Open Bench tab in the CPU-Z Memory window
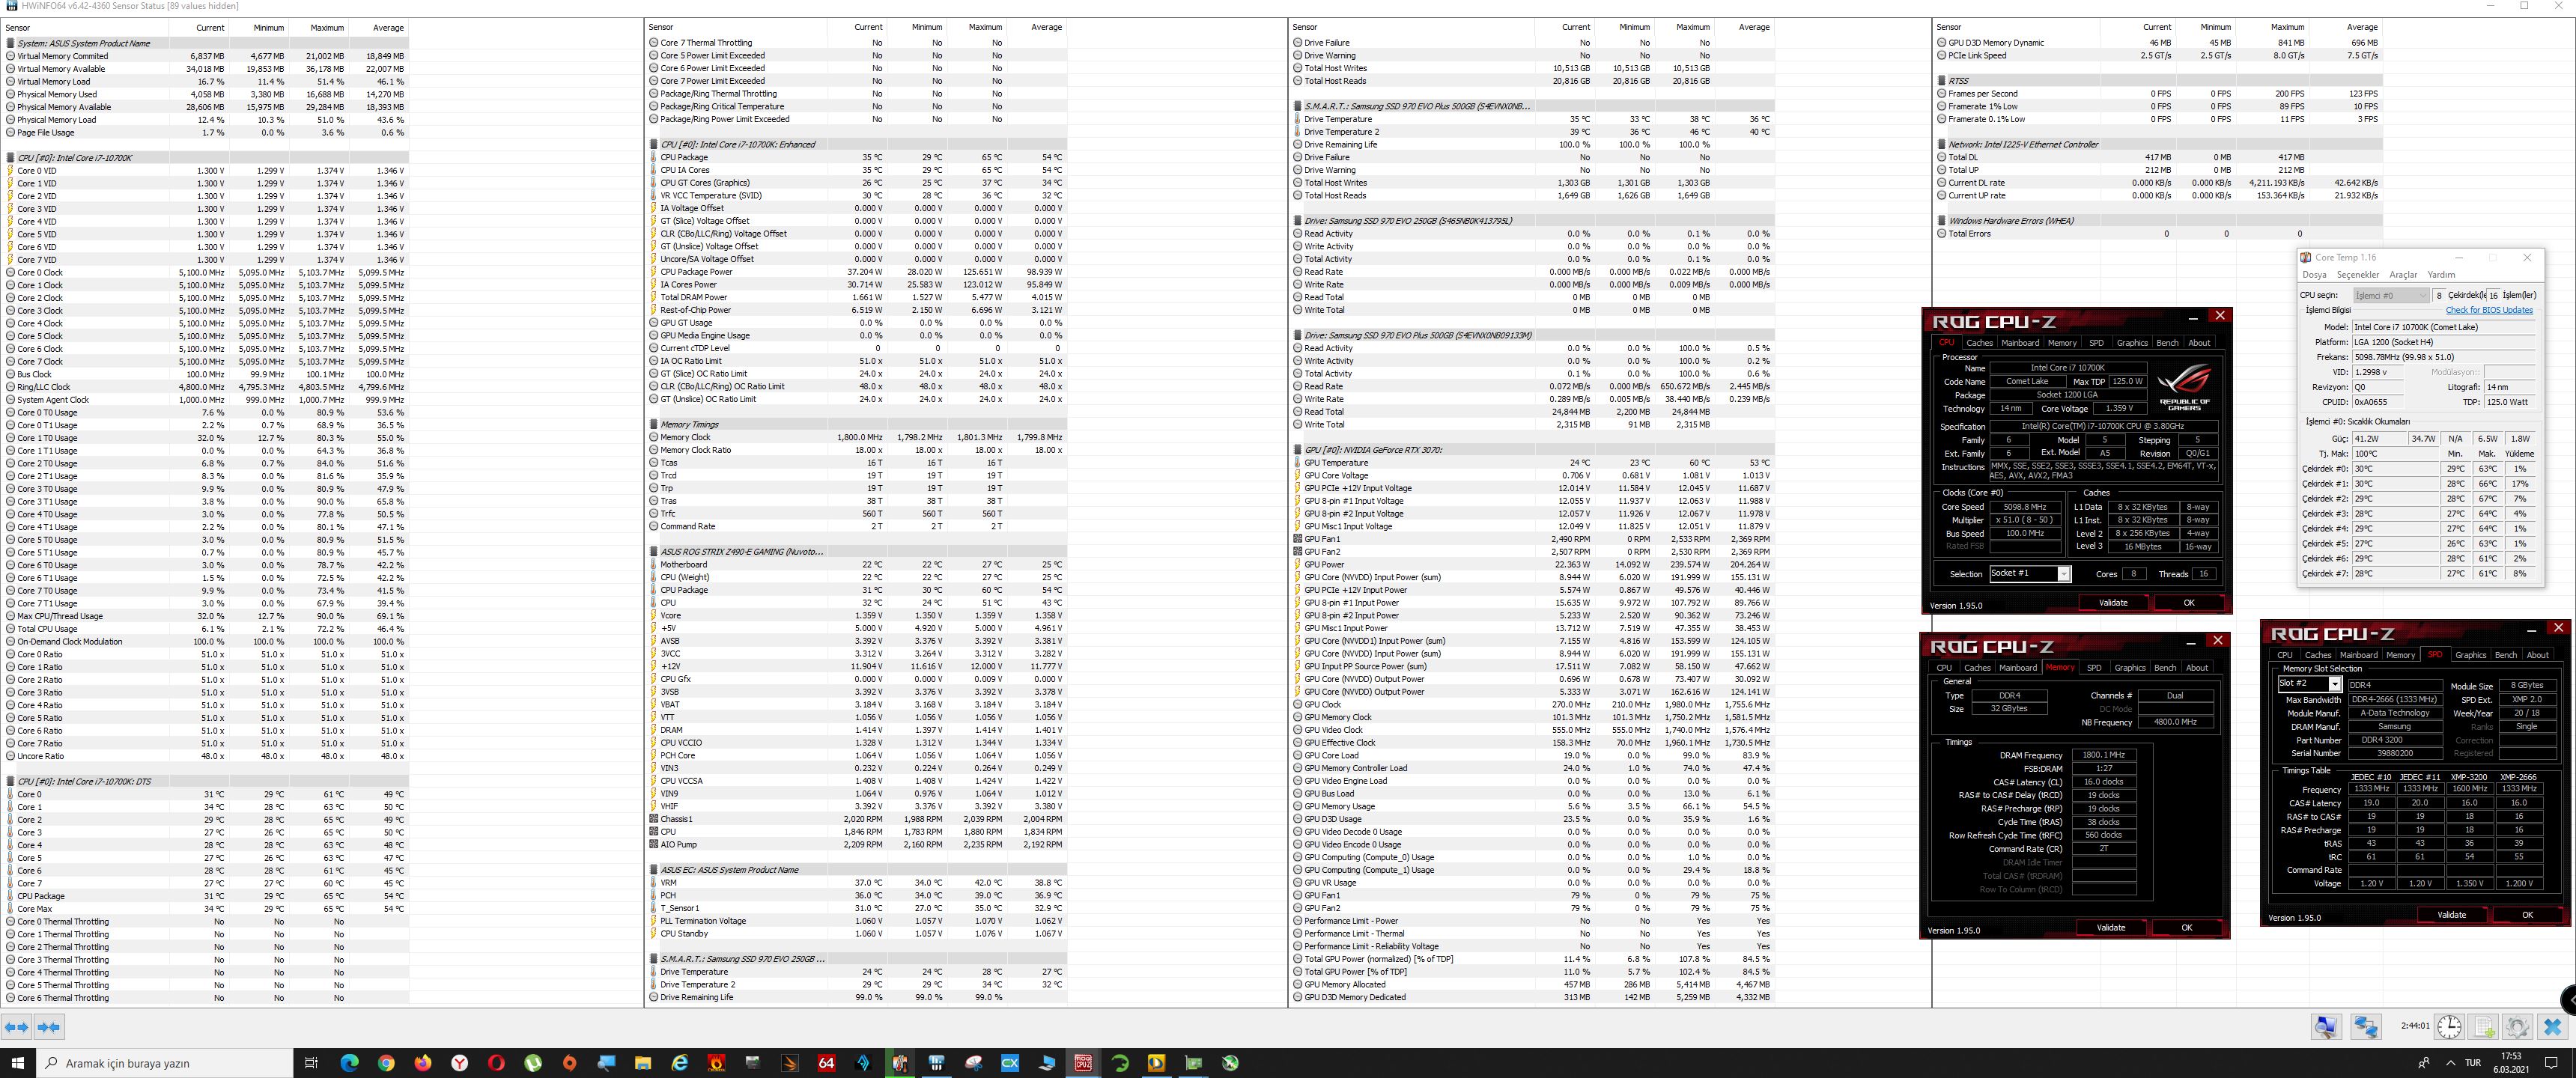Screen dimensions: 2576x1078 tap(2165, 667)
